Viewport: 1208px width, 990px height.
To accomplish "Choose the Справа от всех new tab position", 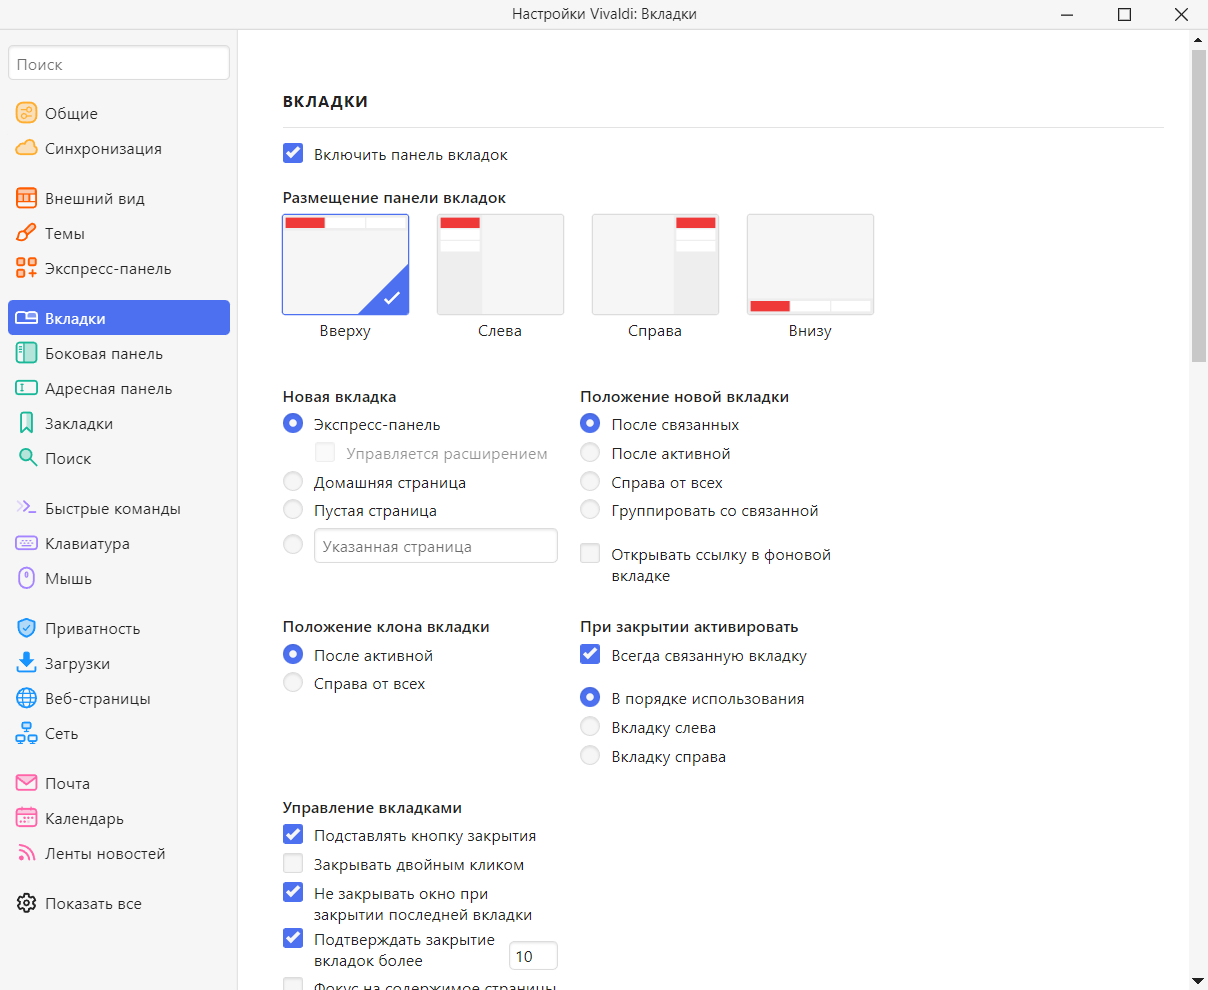I will 590,482.
